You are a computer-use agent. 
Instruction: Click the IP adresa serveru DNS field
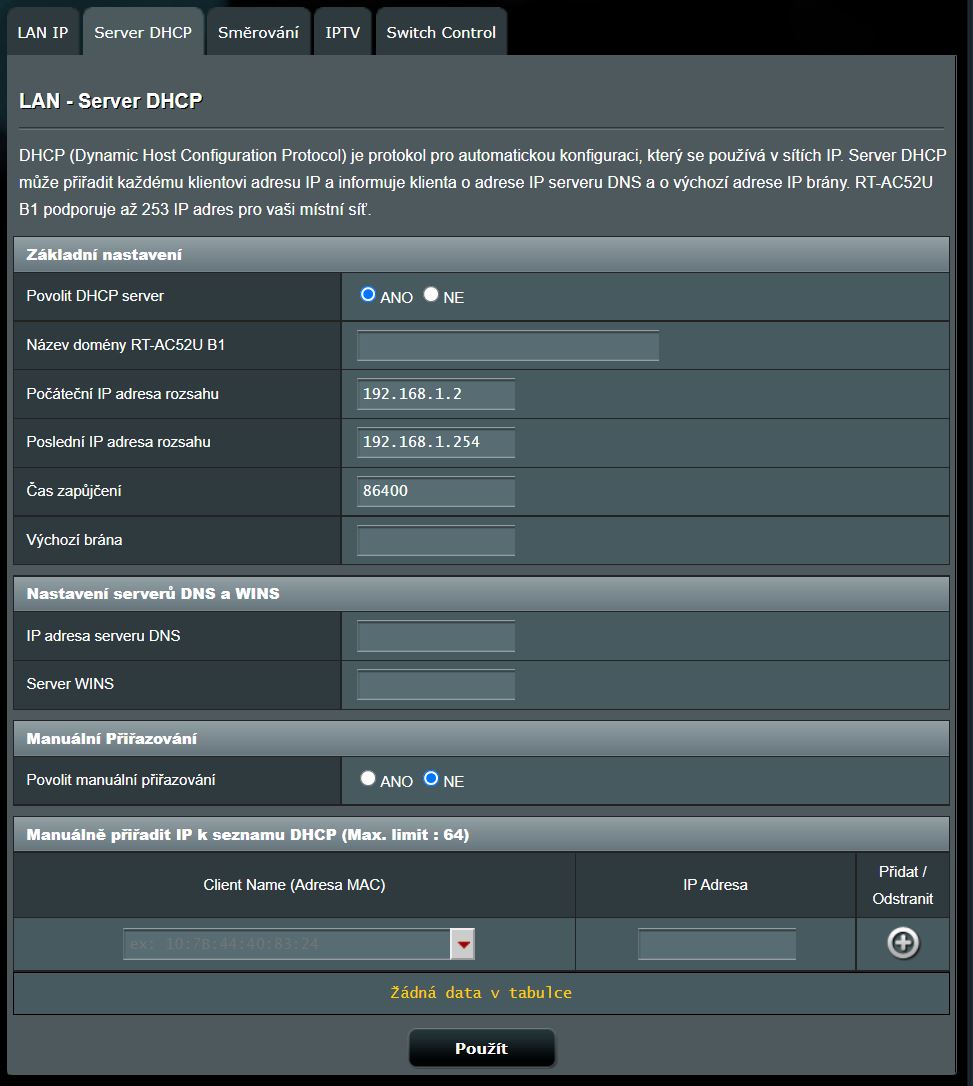pos(436,636)
